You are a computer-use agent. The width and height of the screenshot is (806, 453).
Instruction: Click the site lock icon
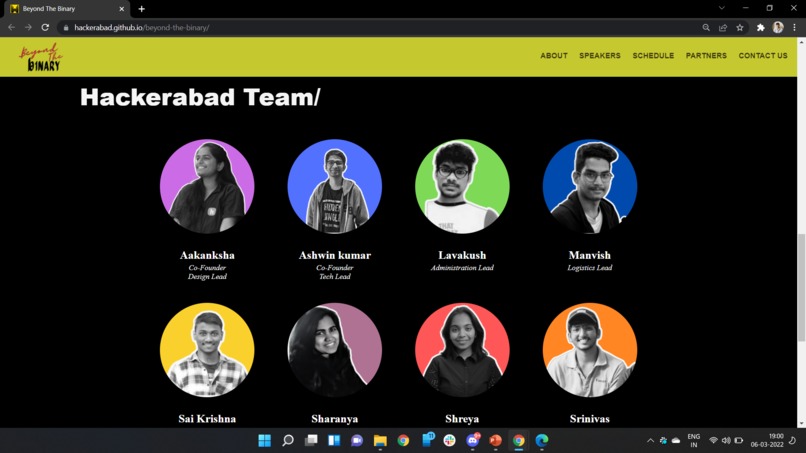[x=65, y=28]
